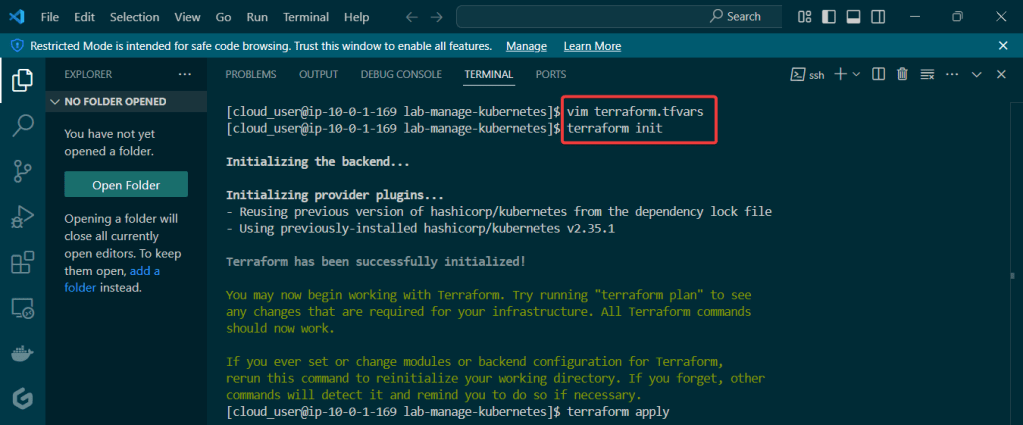Open the Source Control view
Screen dimensions: 1023x425
point(22,171)
